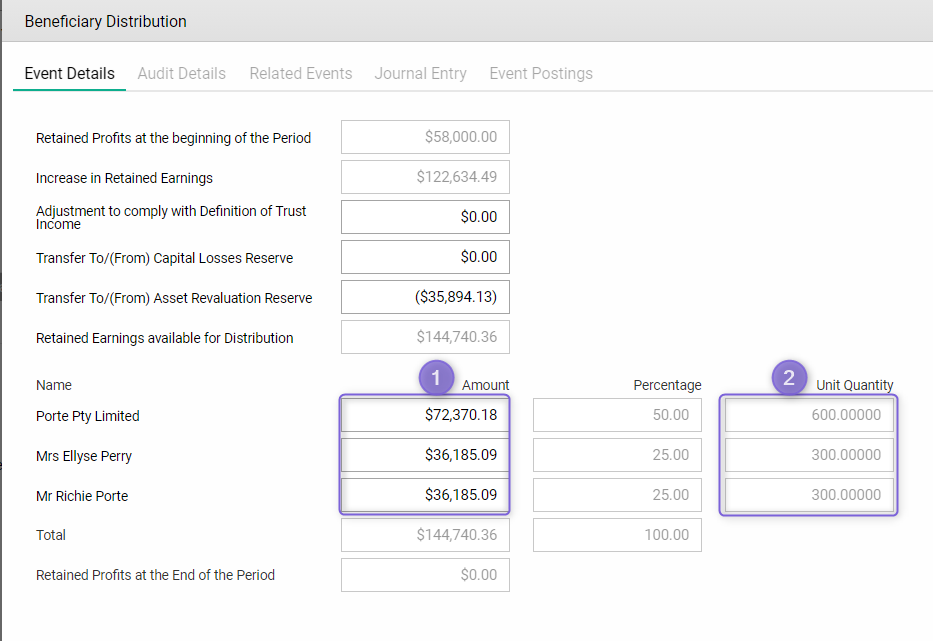Click the Retained Earnings available for Distribution field
The width and height of the screenshot is (933, 641).
[x=425, y=337]
